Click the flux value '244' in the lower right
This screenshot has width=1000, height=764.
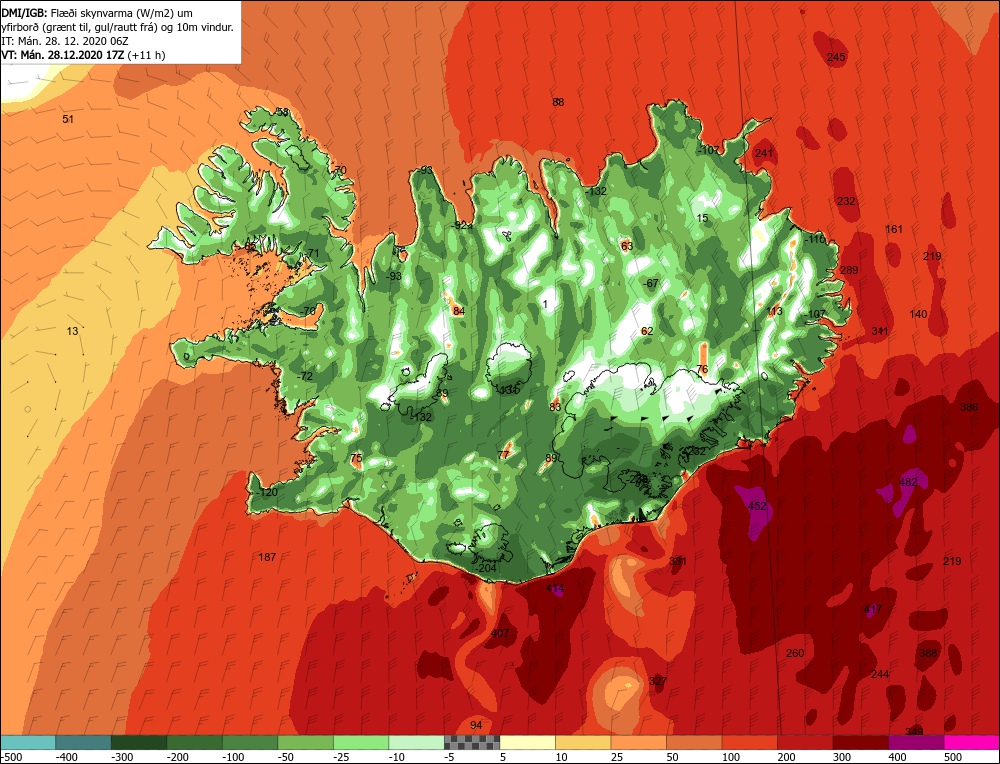tap(880, 674)
